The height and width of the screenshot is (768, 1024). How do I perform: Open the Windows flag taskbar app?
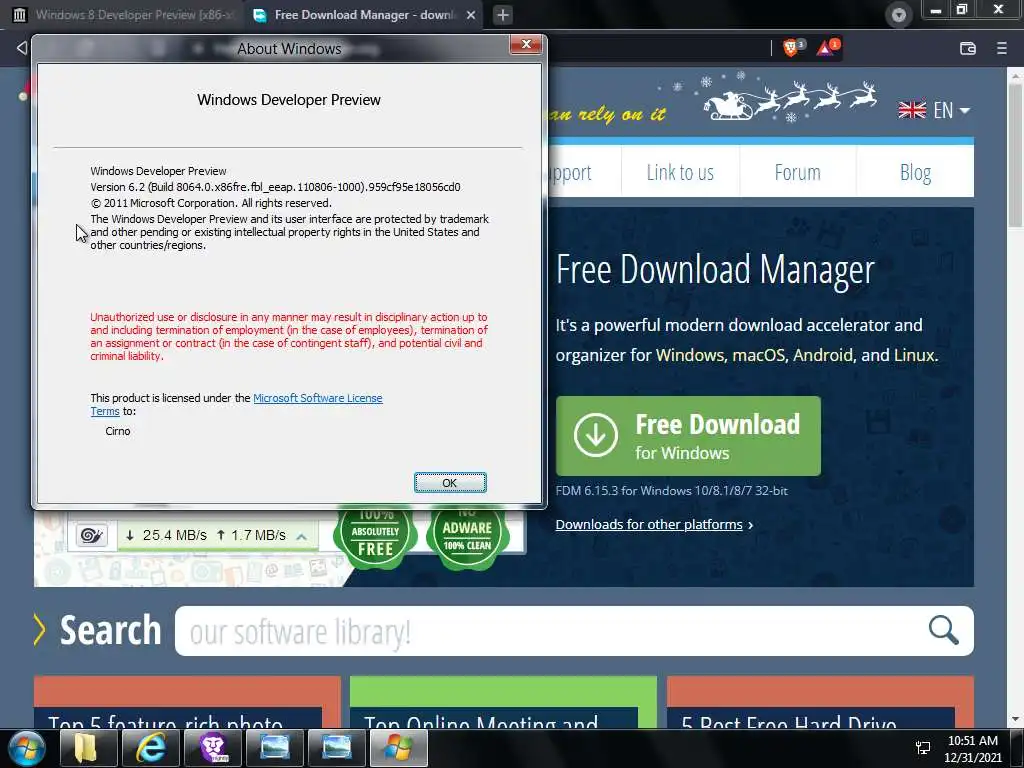tap(398, 748)
